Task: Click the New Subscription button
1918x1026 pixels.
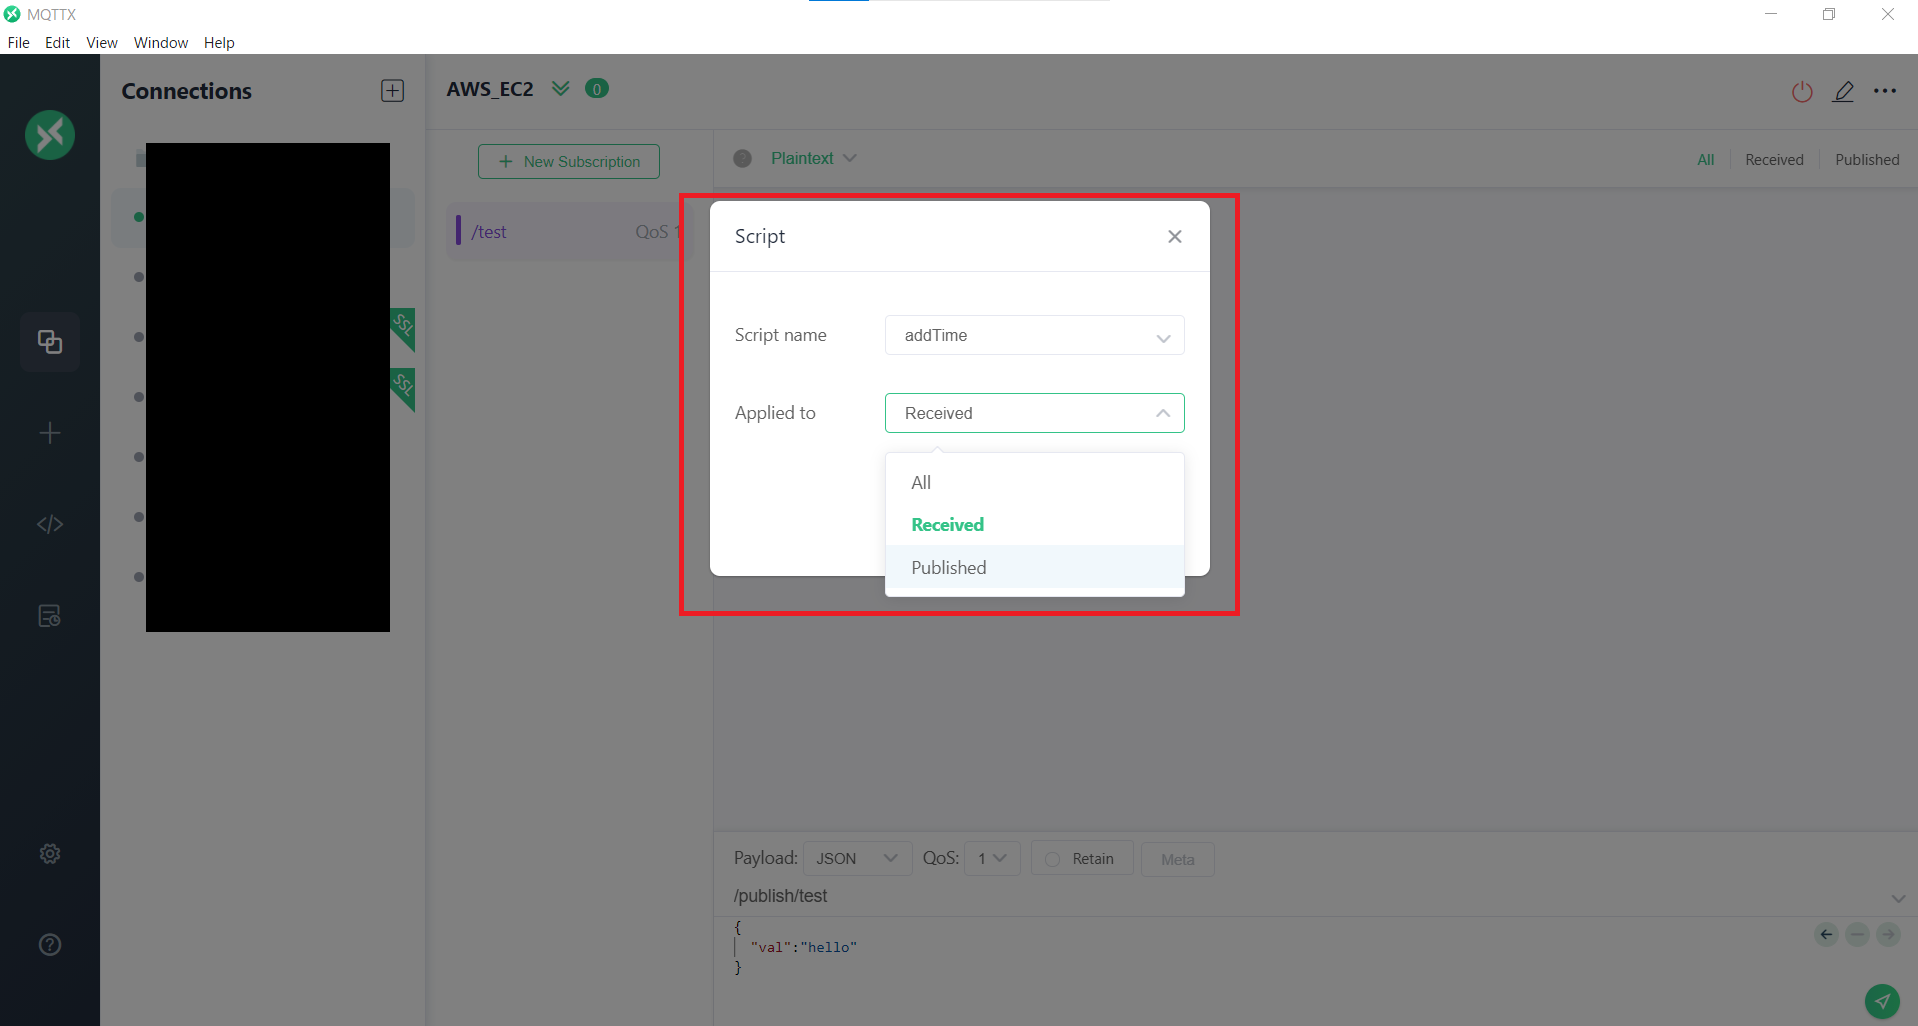Action: pyautogui.click(x=567, y=161)
